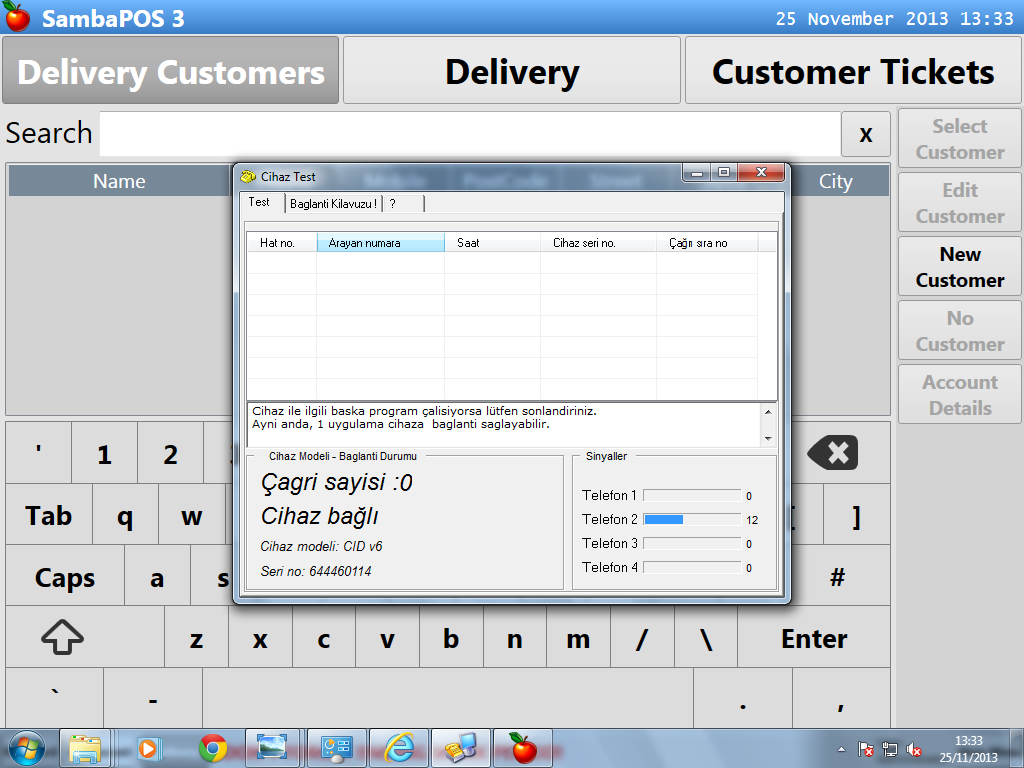The image size is (1024, 768).
Task: Open the Customer Tickets section
Action: tap(853, 72)
